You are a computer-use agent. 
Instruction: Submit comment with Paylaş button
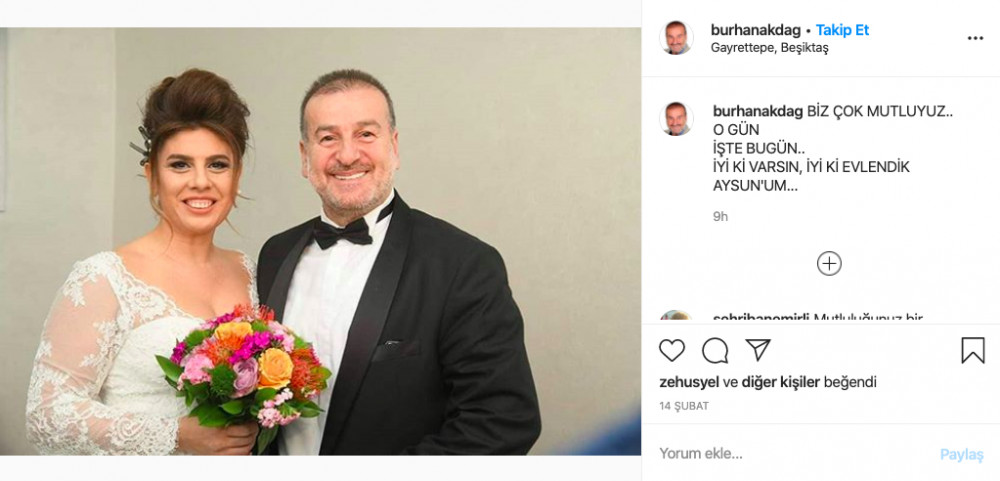[x=962, y=455]
